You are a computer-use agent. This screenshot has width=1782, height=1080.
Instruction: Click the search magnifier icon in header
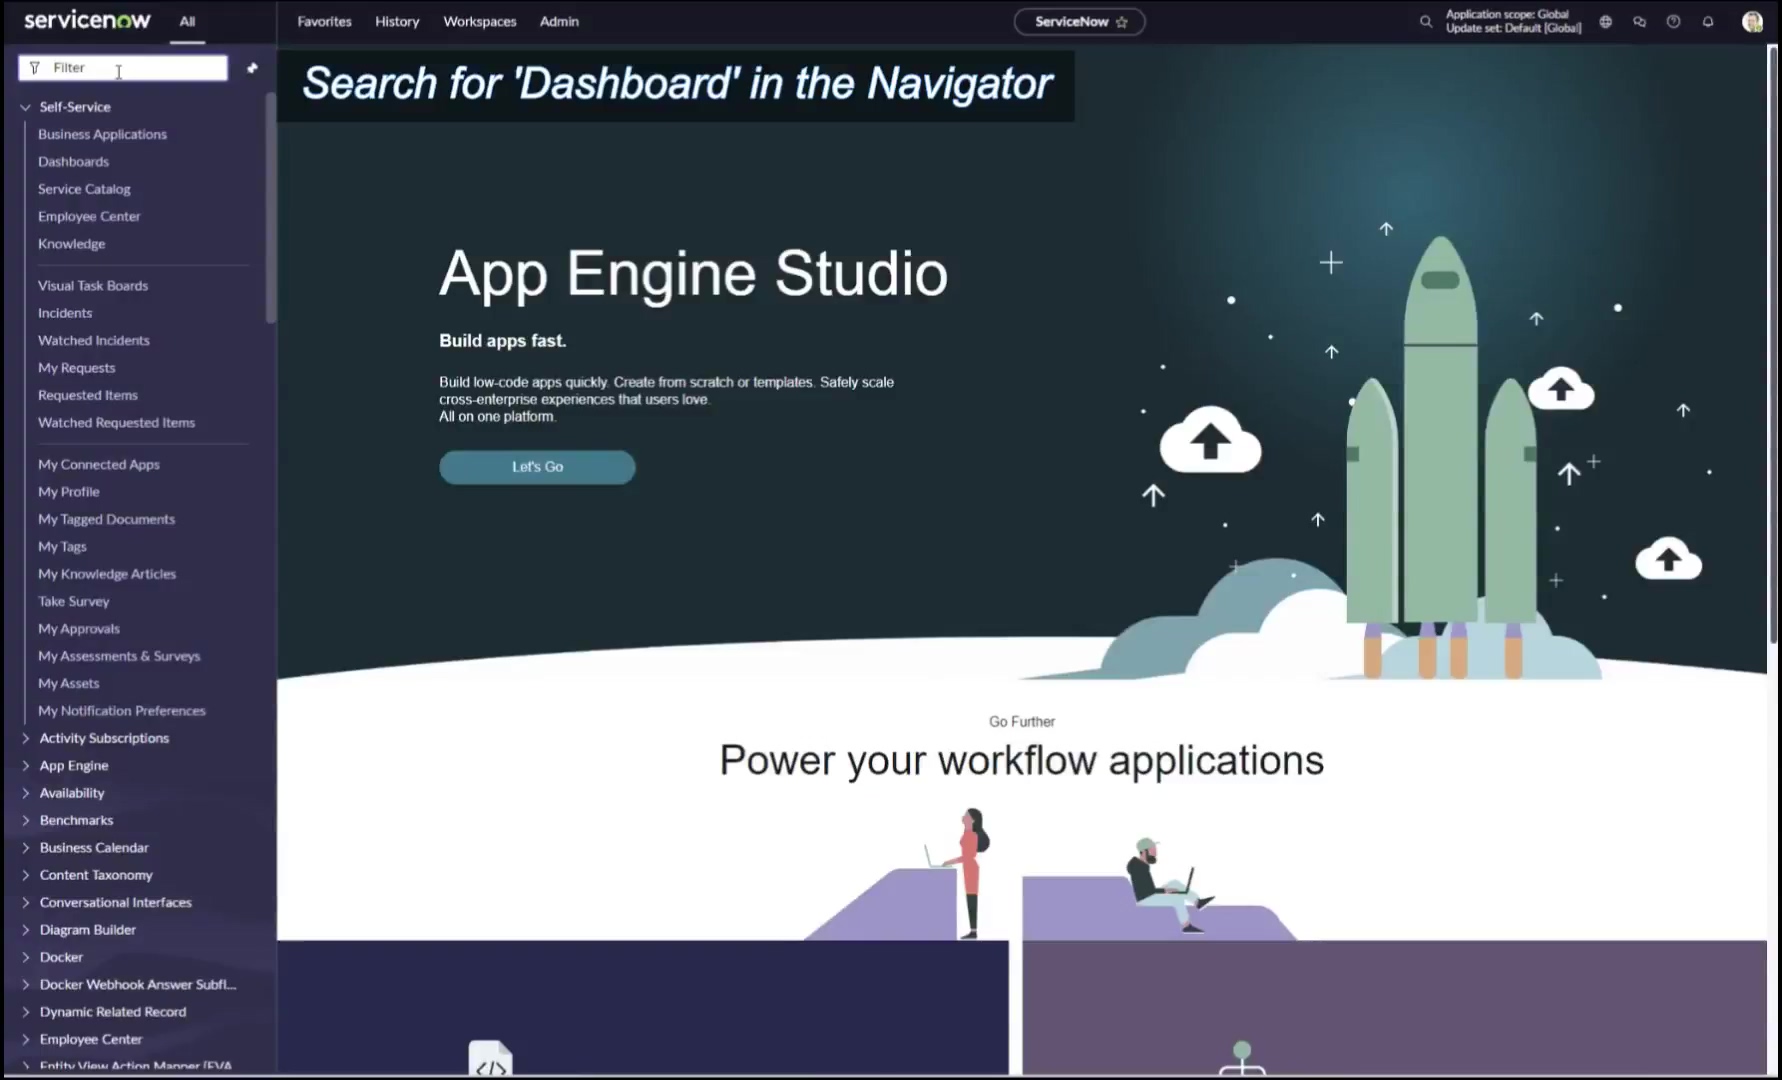point(1425,21)
